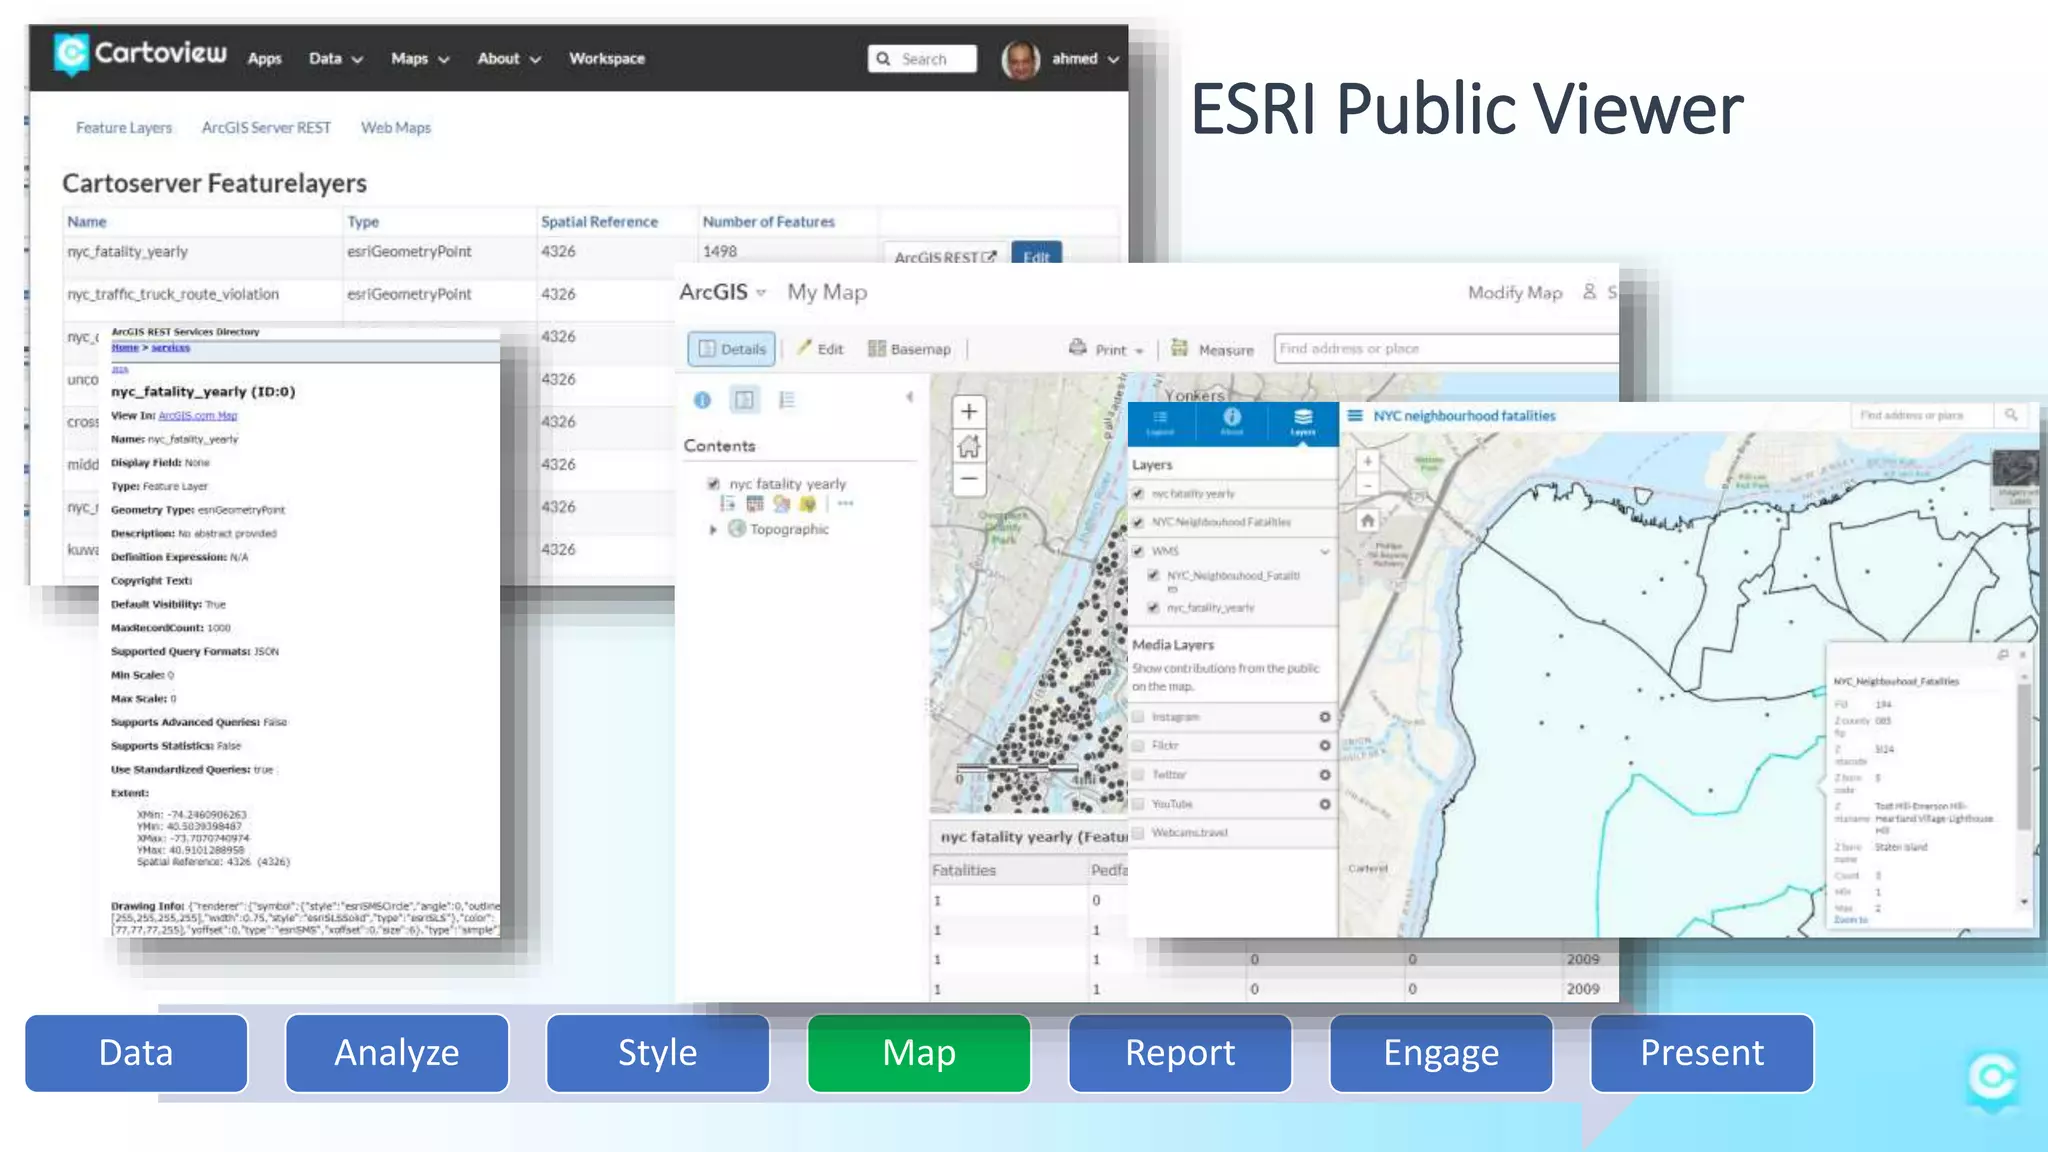Select the Content view icon in ArcGIS sidebar

tap(744, 400)
